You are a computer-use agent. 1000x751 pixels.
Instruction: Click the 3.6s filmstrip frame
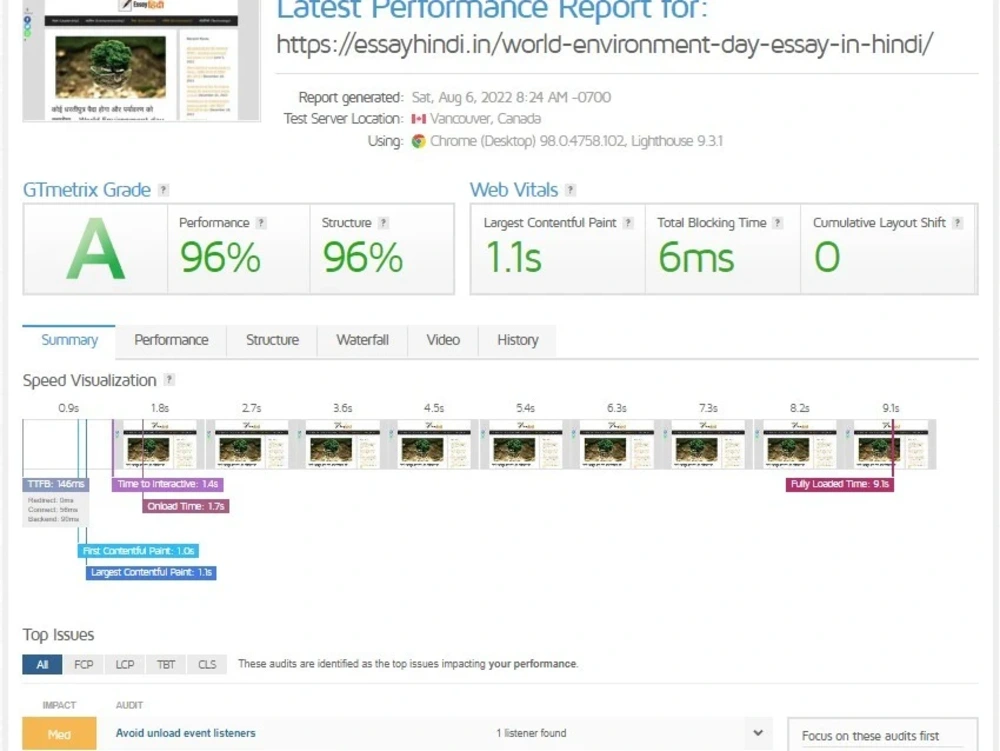(342, 444)
